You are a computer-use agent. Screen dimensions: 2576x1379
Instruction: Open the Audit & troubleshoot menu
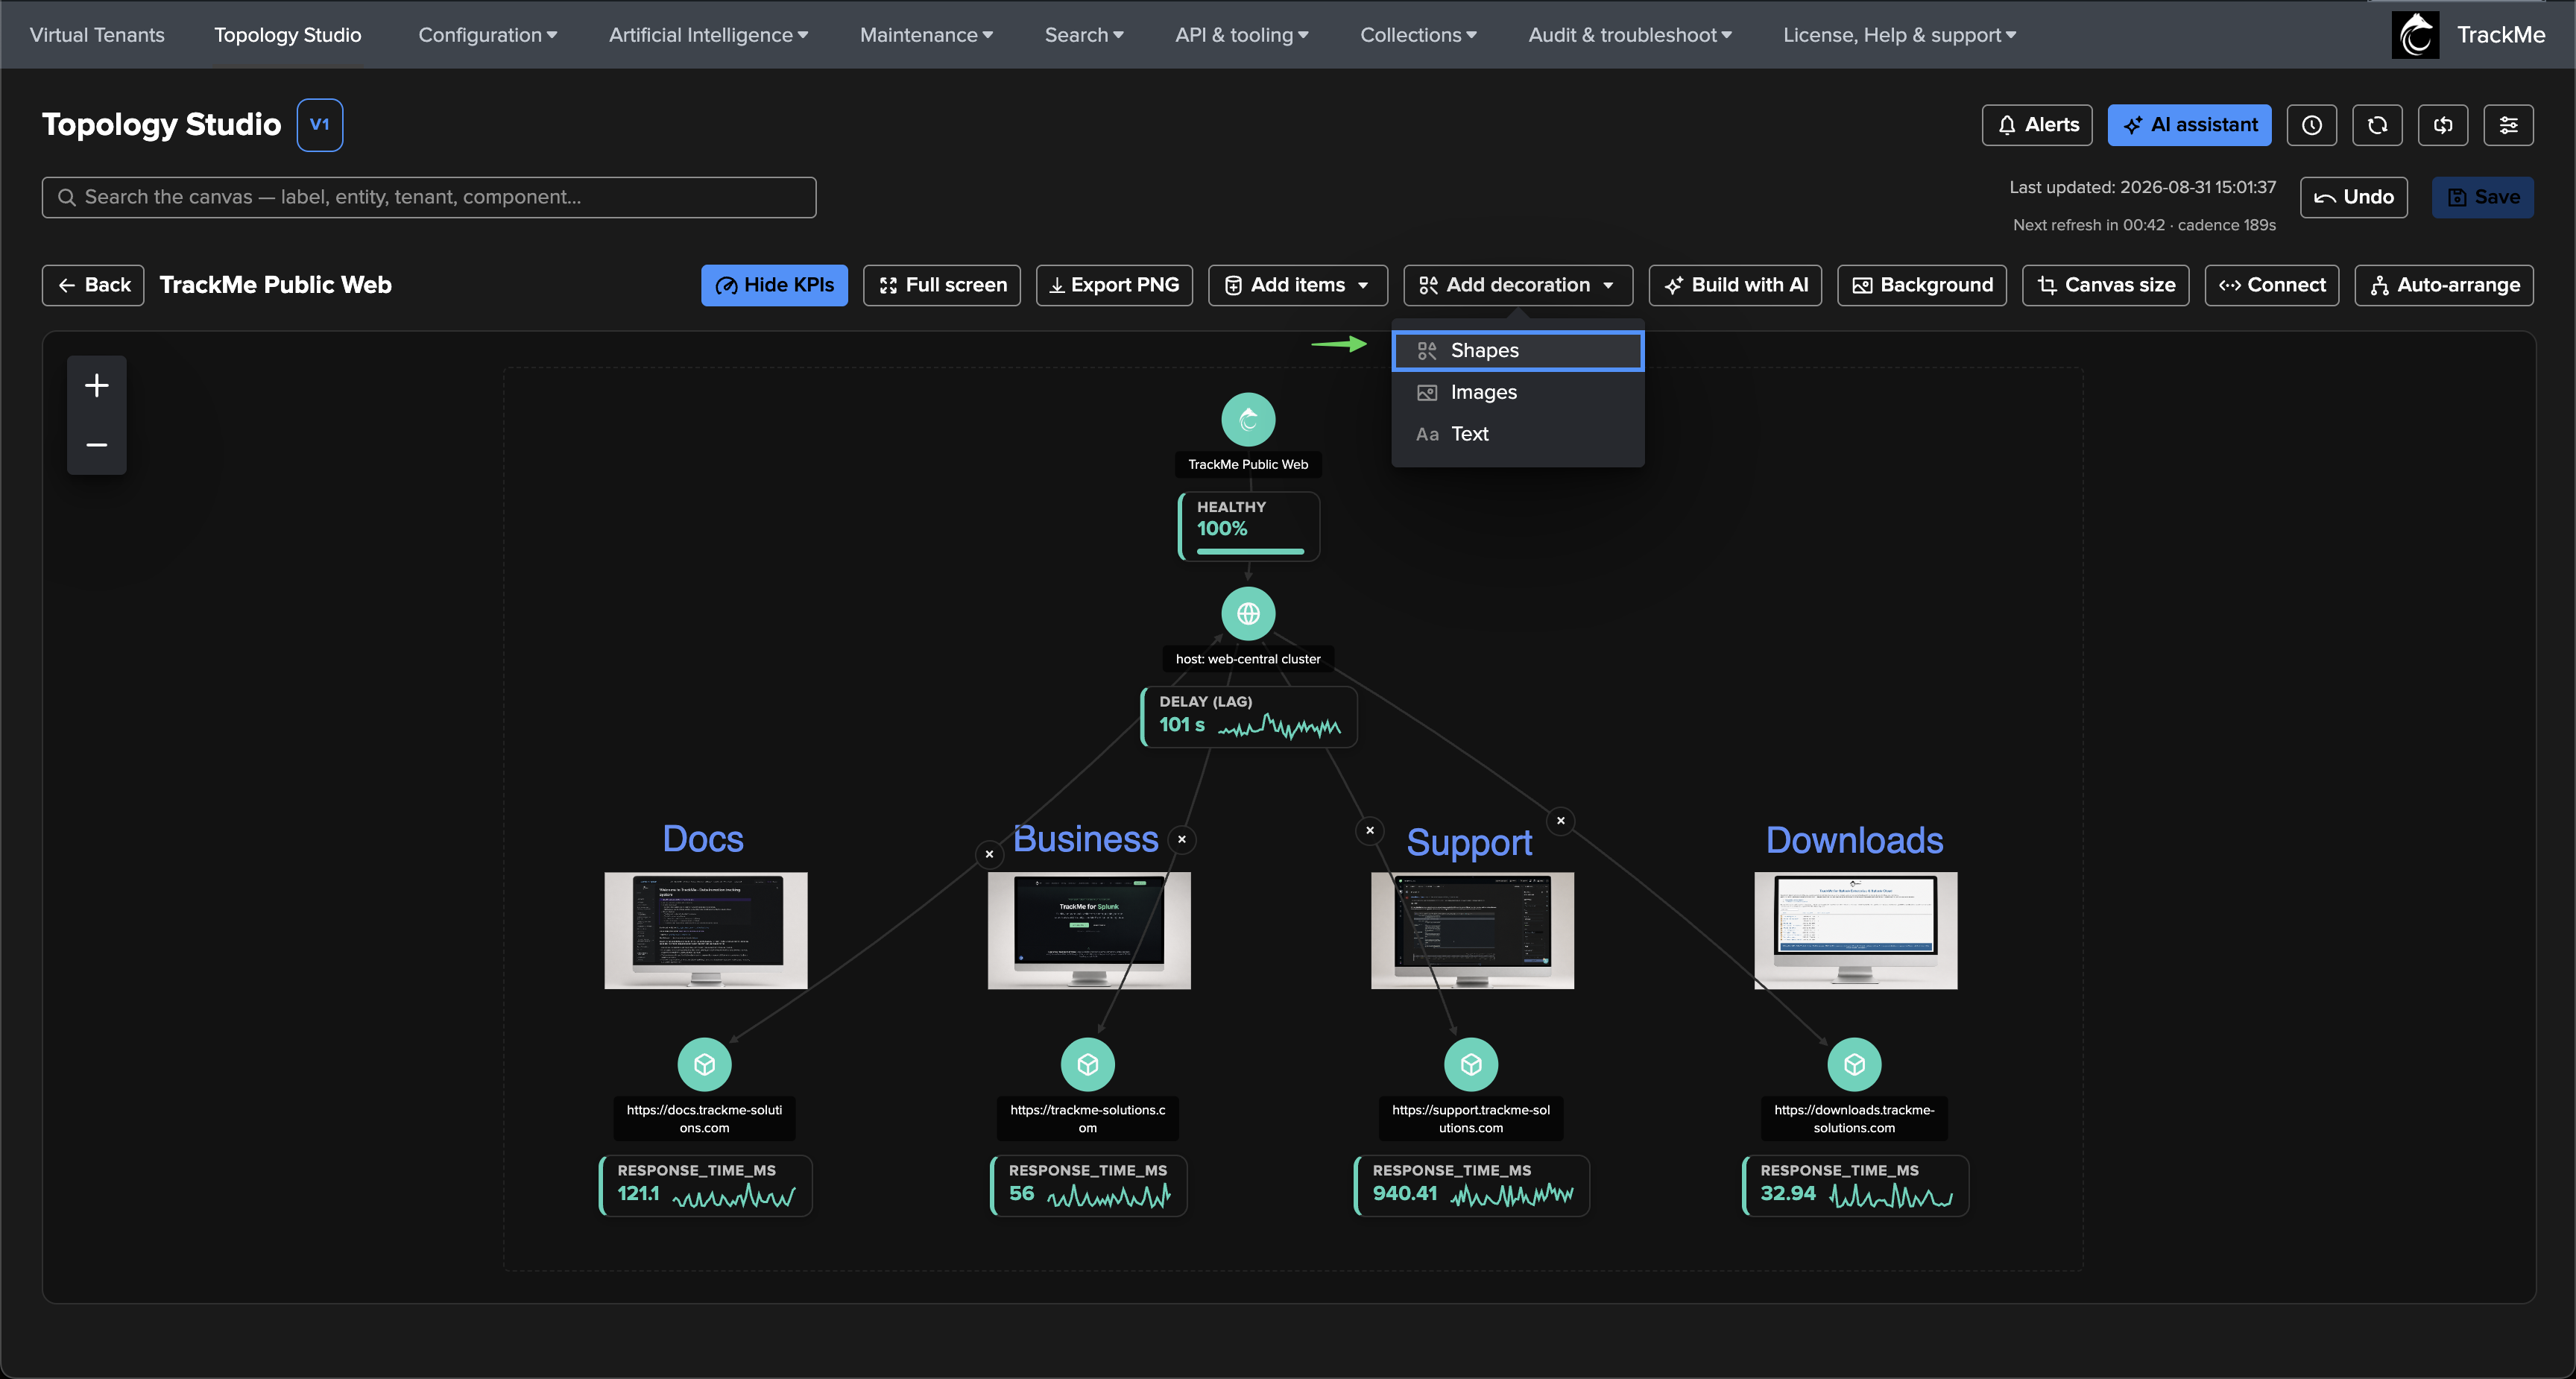pyautogui.click(x=1630, y=35)
